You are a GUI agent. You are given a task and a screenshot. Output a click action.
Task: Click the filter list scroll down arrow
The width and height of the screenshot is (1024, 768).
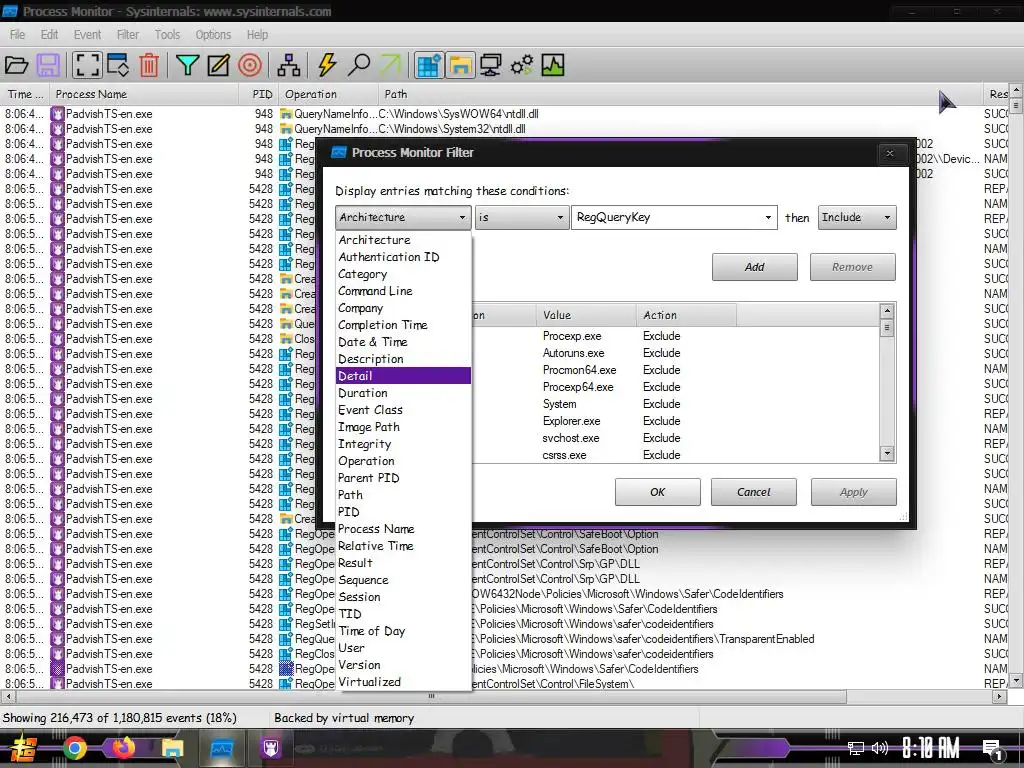pos(886,453)
